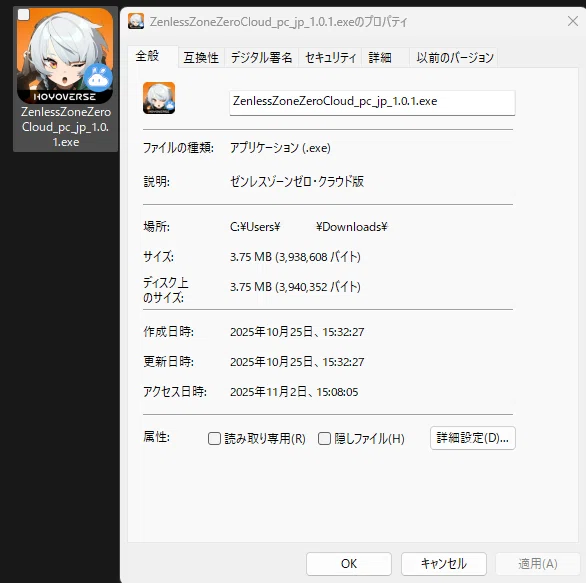Switch to the 詳細 tab

[x=385, y=58]
